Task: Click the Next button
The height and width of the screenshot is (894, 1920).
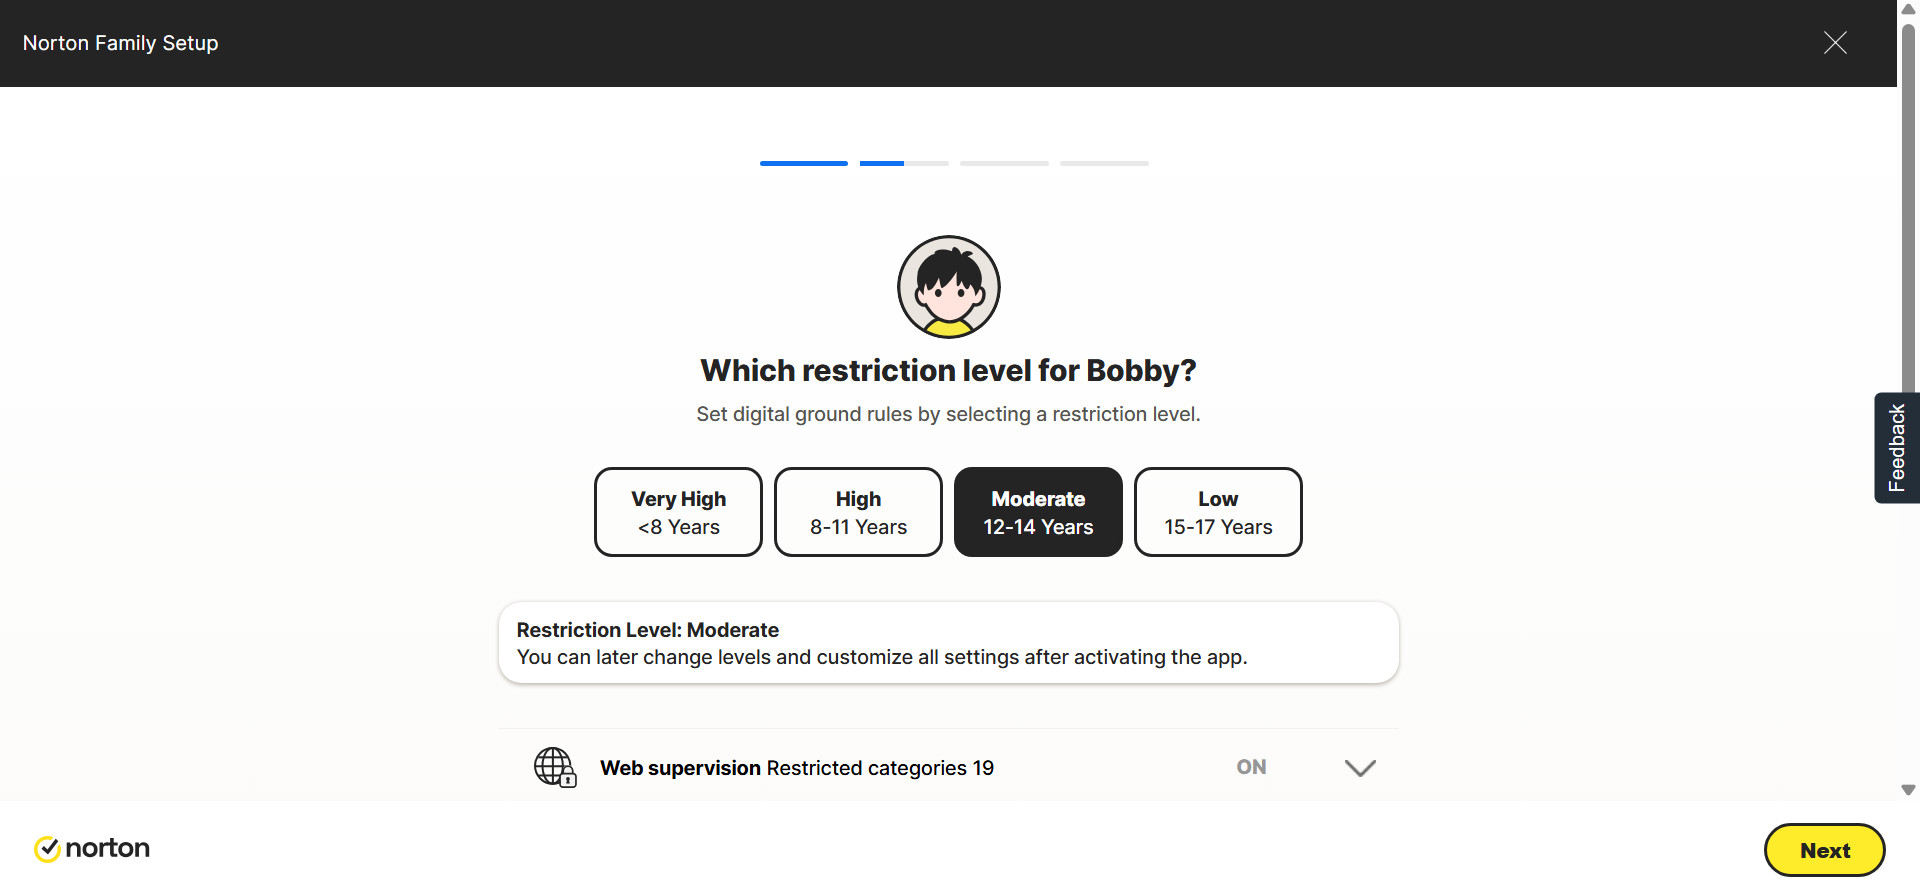Action: coord(1824,850)
